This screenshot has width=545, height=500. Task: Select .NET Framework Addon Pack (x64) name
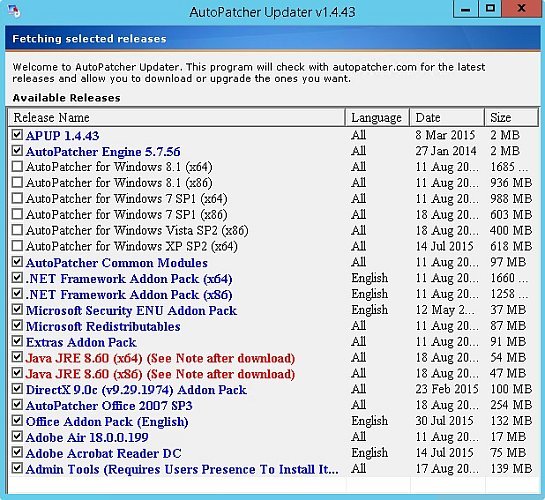coord(129,279)
